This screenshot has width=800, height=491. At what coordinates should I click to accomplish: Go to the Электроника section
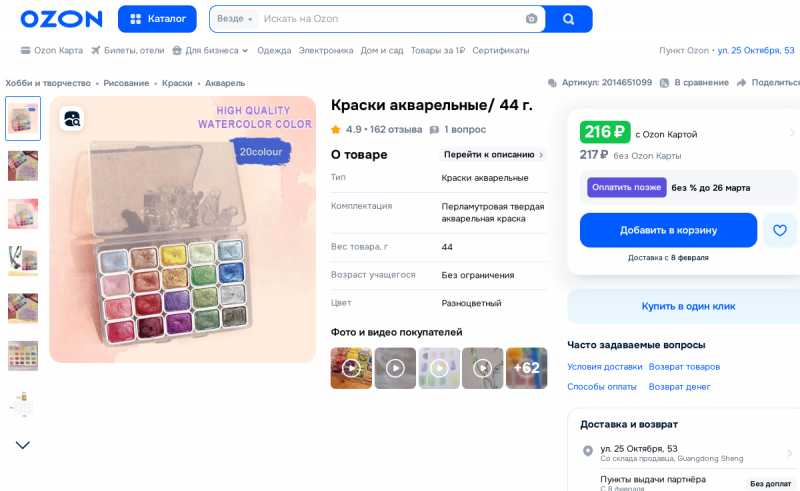click(x=326, y=51)
